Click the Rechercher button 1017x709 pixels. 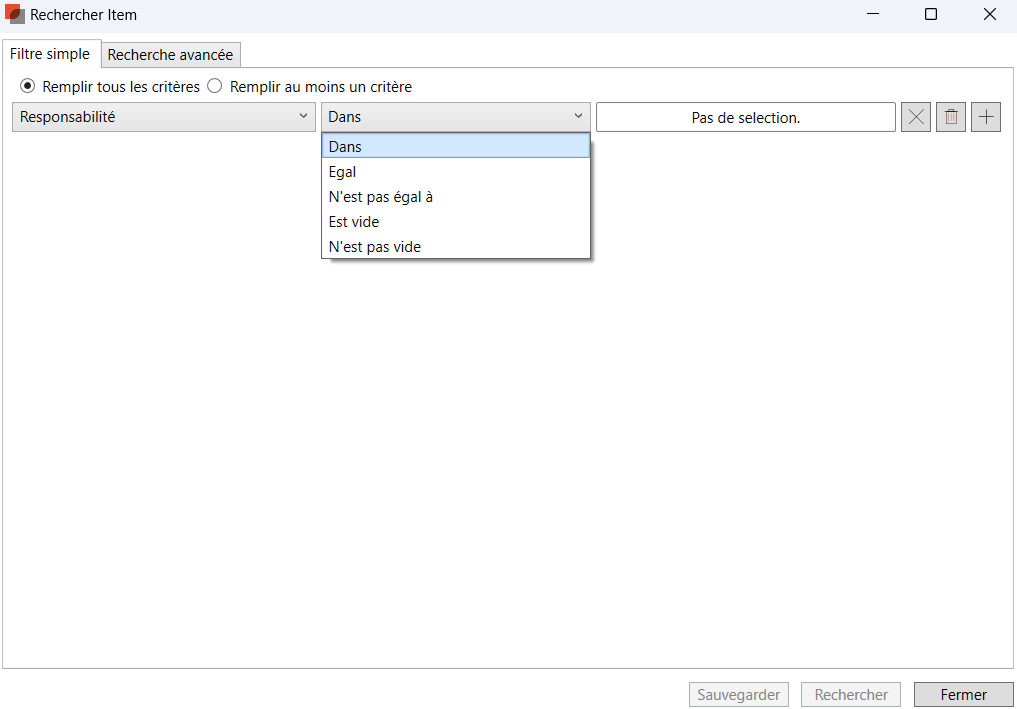[851, 695]
